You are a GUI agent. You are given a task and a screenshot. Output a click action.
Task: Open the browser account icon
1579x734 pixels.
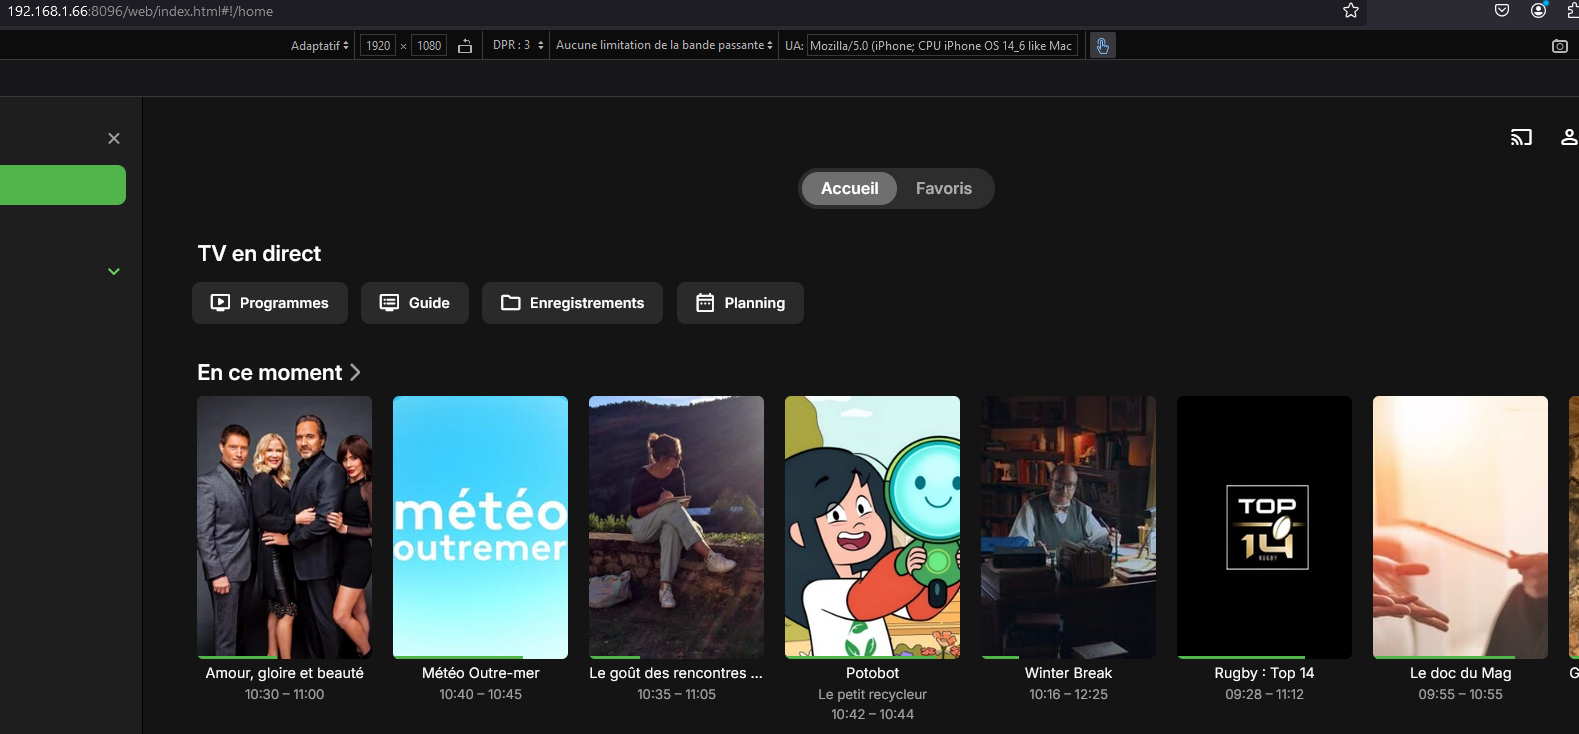[1538, 11]
